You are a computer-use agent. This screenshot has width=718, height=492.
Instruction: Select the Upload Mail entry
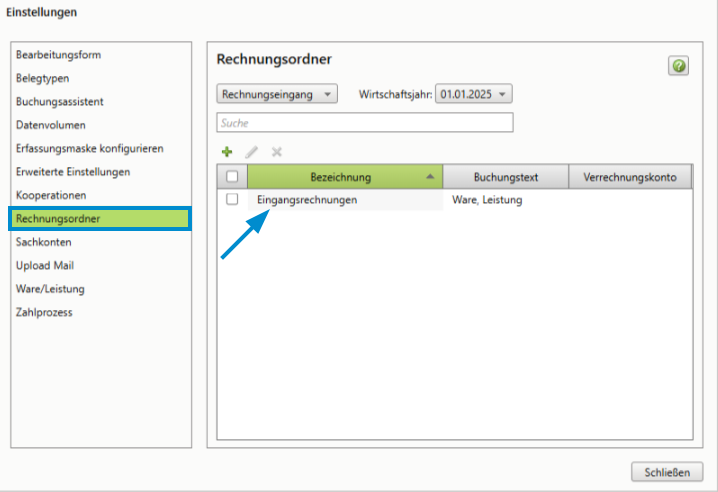point(45,266)
